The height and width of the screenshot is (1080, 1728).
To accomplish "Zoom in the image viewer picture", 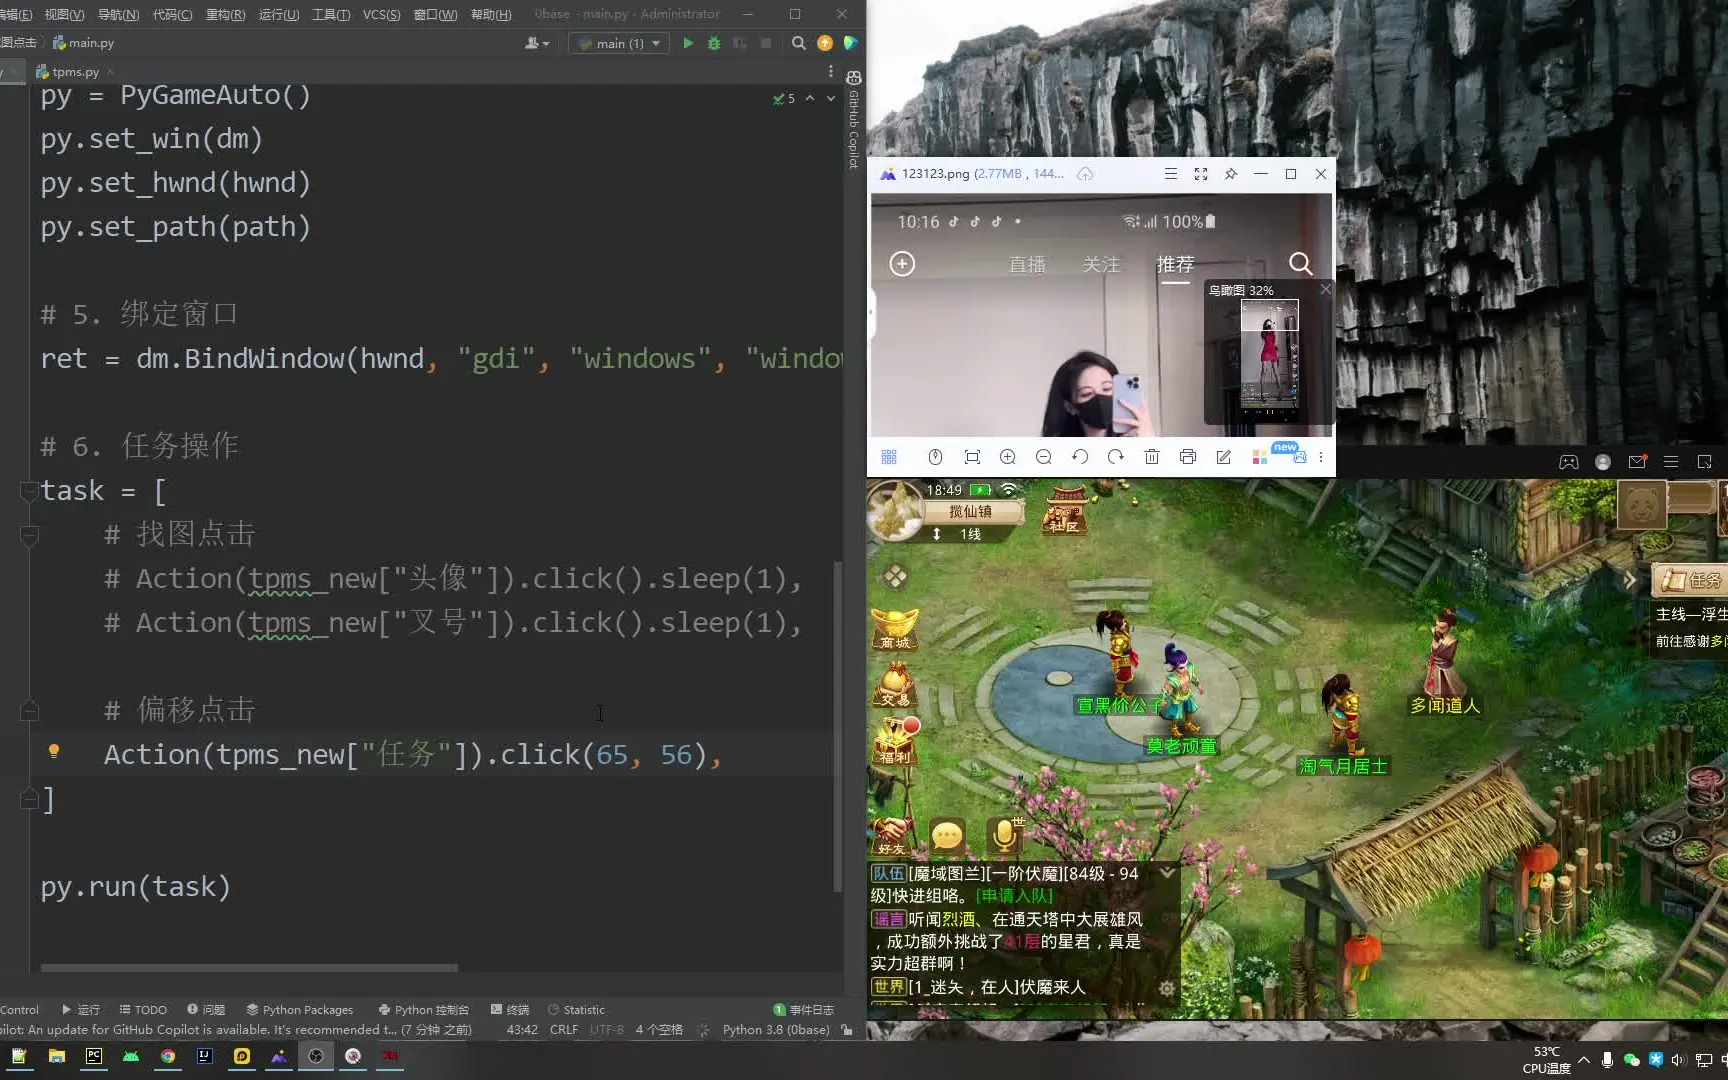I will 1008,457.
